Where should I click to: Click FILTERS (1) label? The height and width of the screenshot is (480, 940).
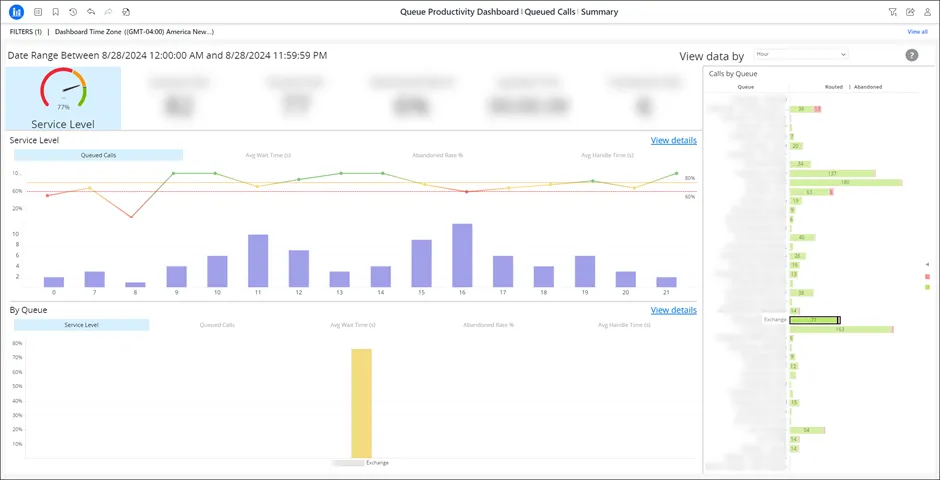coord(26,32)
